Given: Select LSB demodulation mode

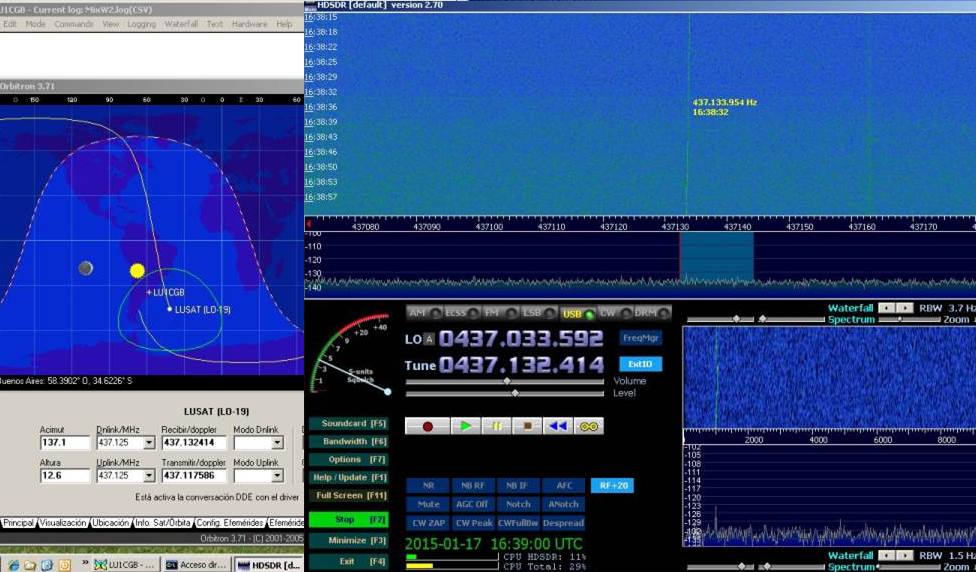Looking at the screenshot, I should tap(538, 313).
